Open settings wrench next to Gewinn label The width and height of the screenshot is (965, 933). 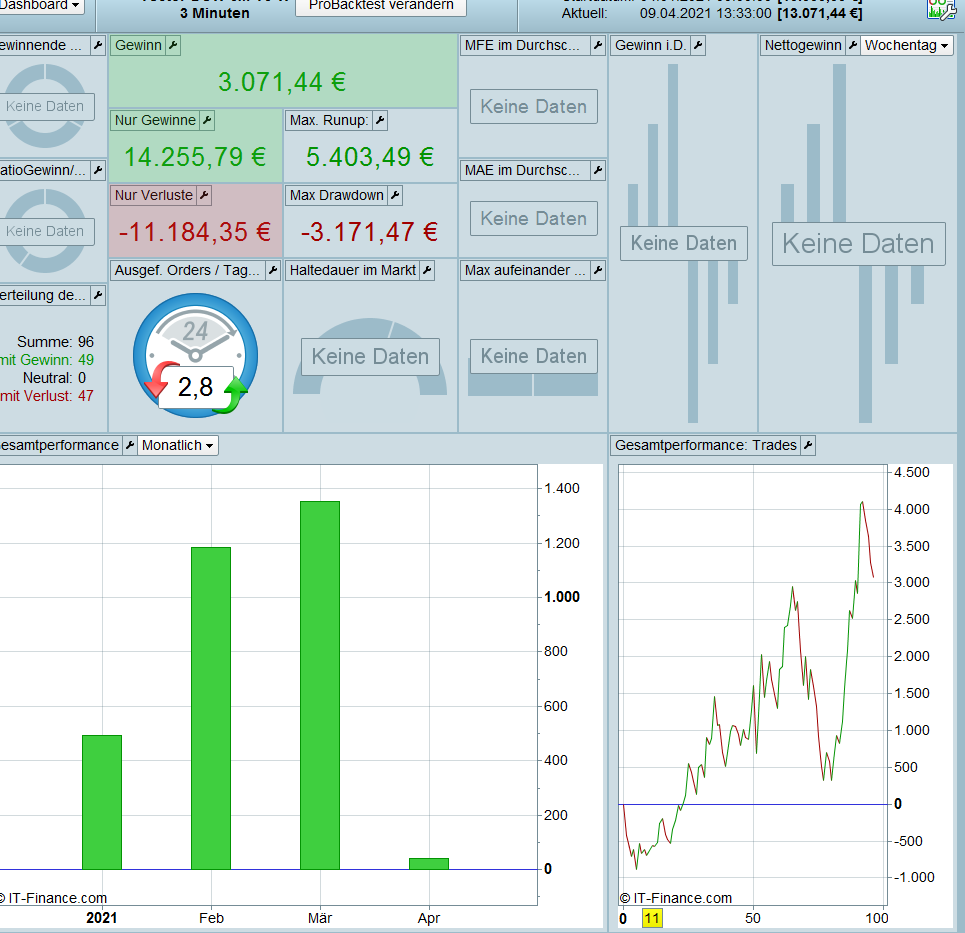pos(173,46)
